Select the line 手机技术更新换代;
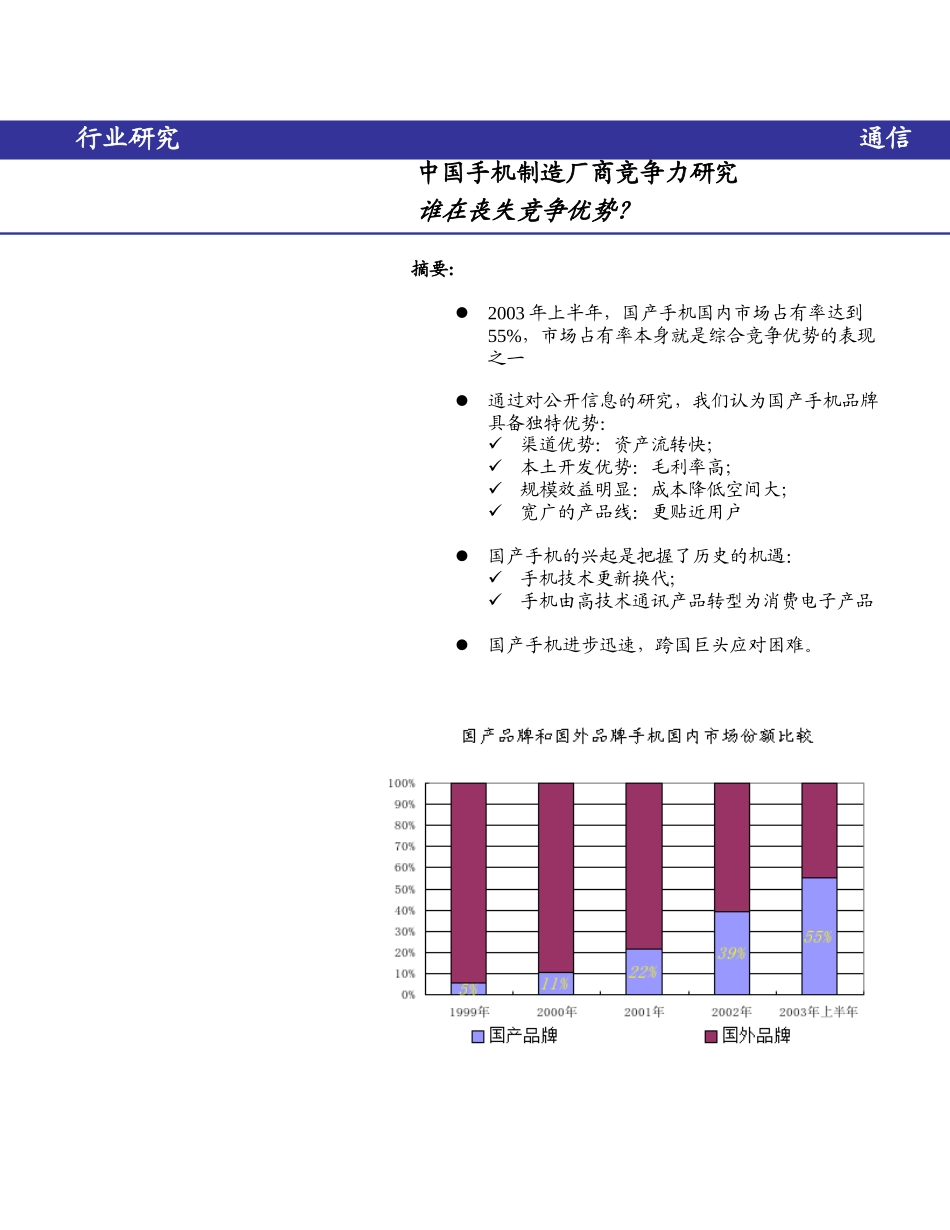The image size is (950, 1230). click(598, 578)
